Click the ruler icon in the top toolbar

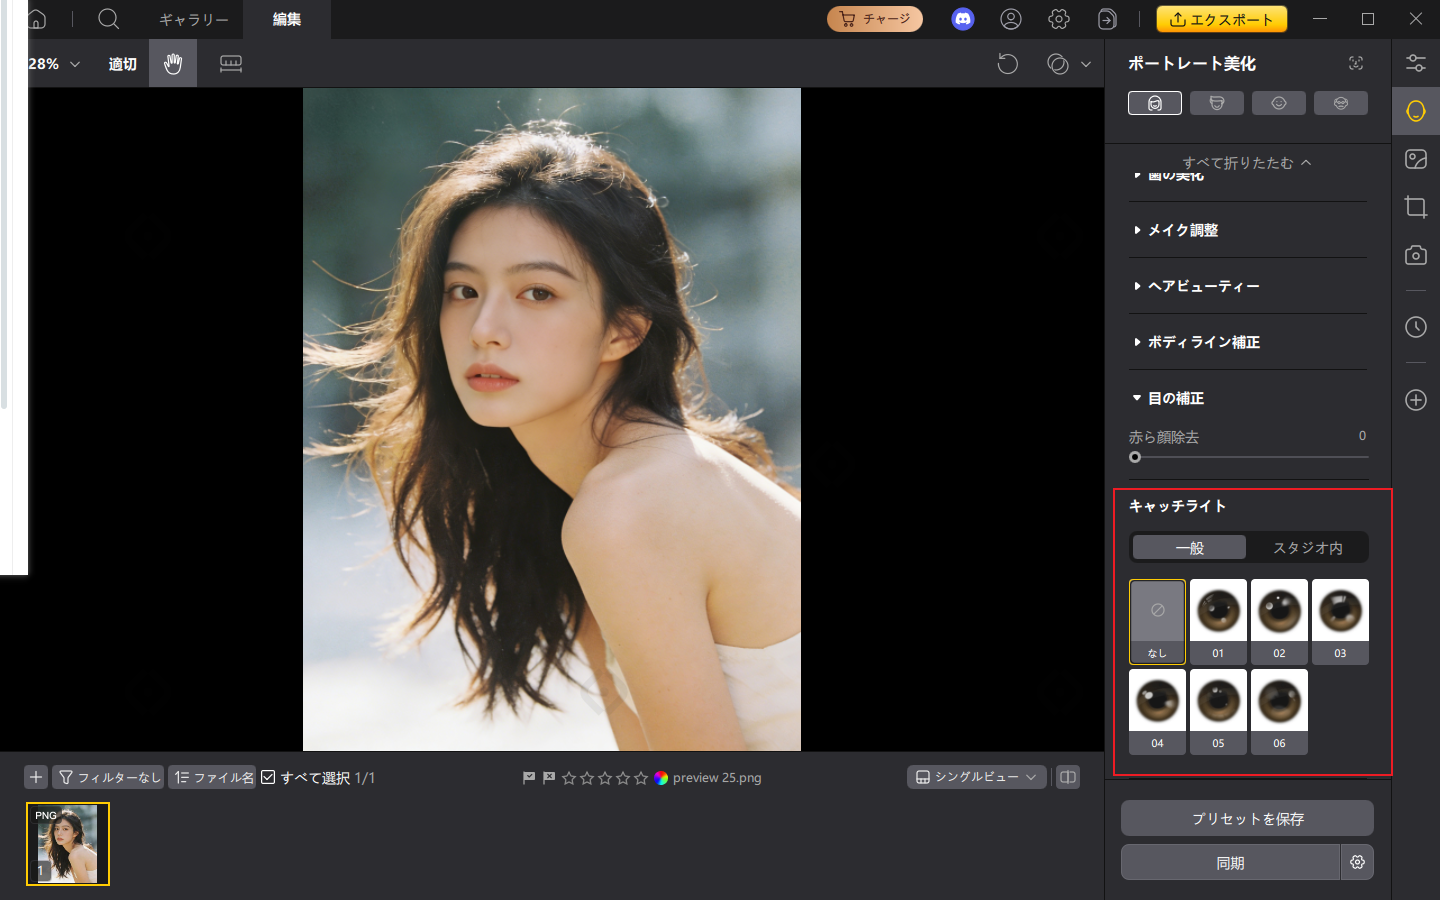[231, 63]
